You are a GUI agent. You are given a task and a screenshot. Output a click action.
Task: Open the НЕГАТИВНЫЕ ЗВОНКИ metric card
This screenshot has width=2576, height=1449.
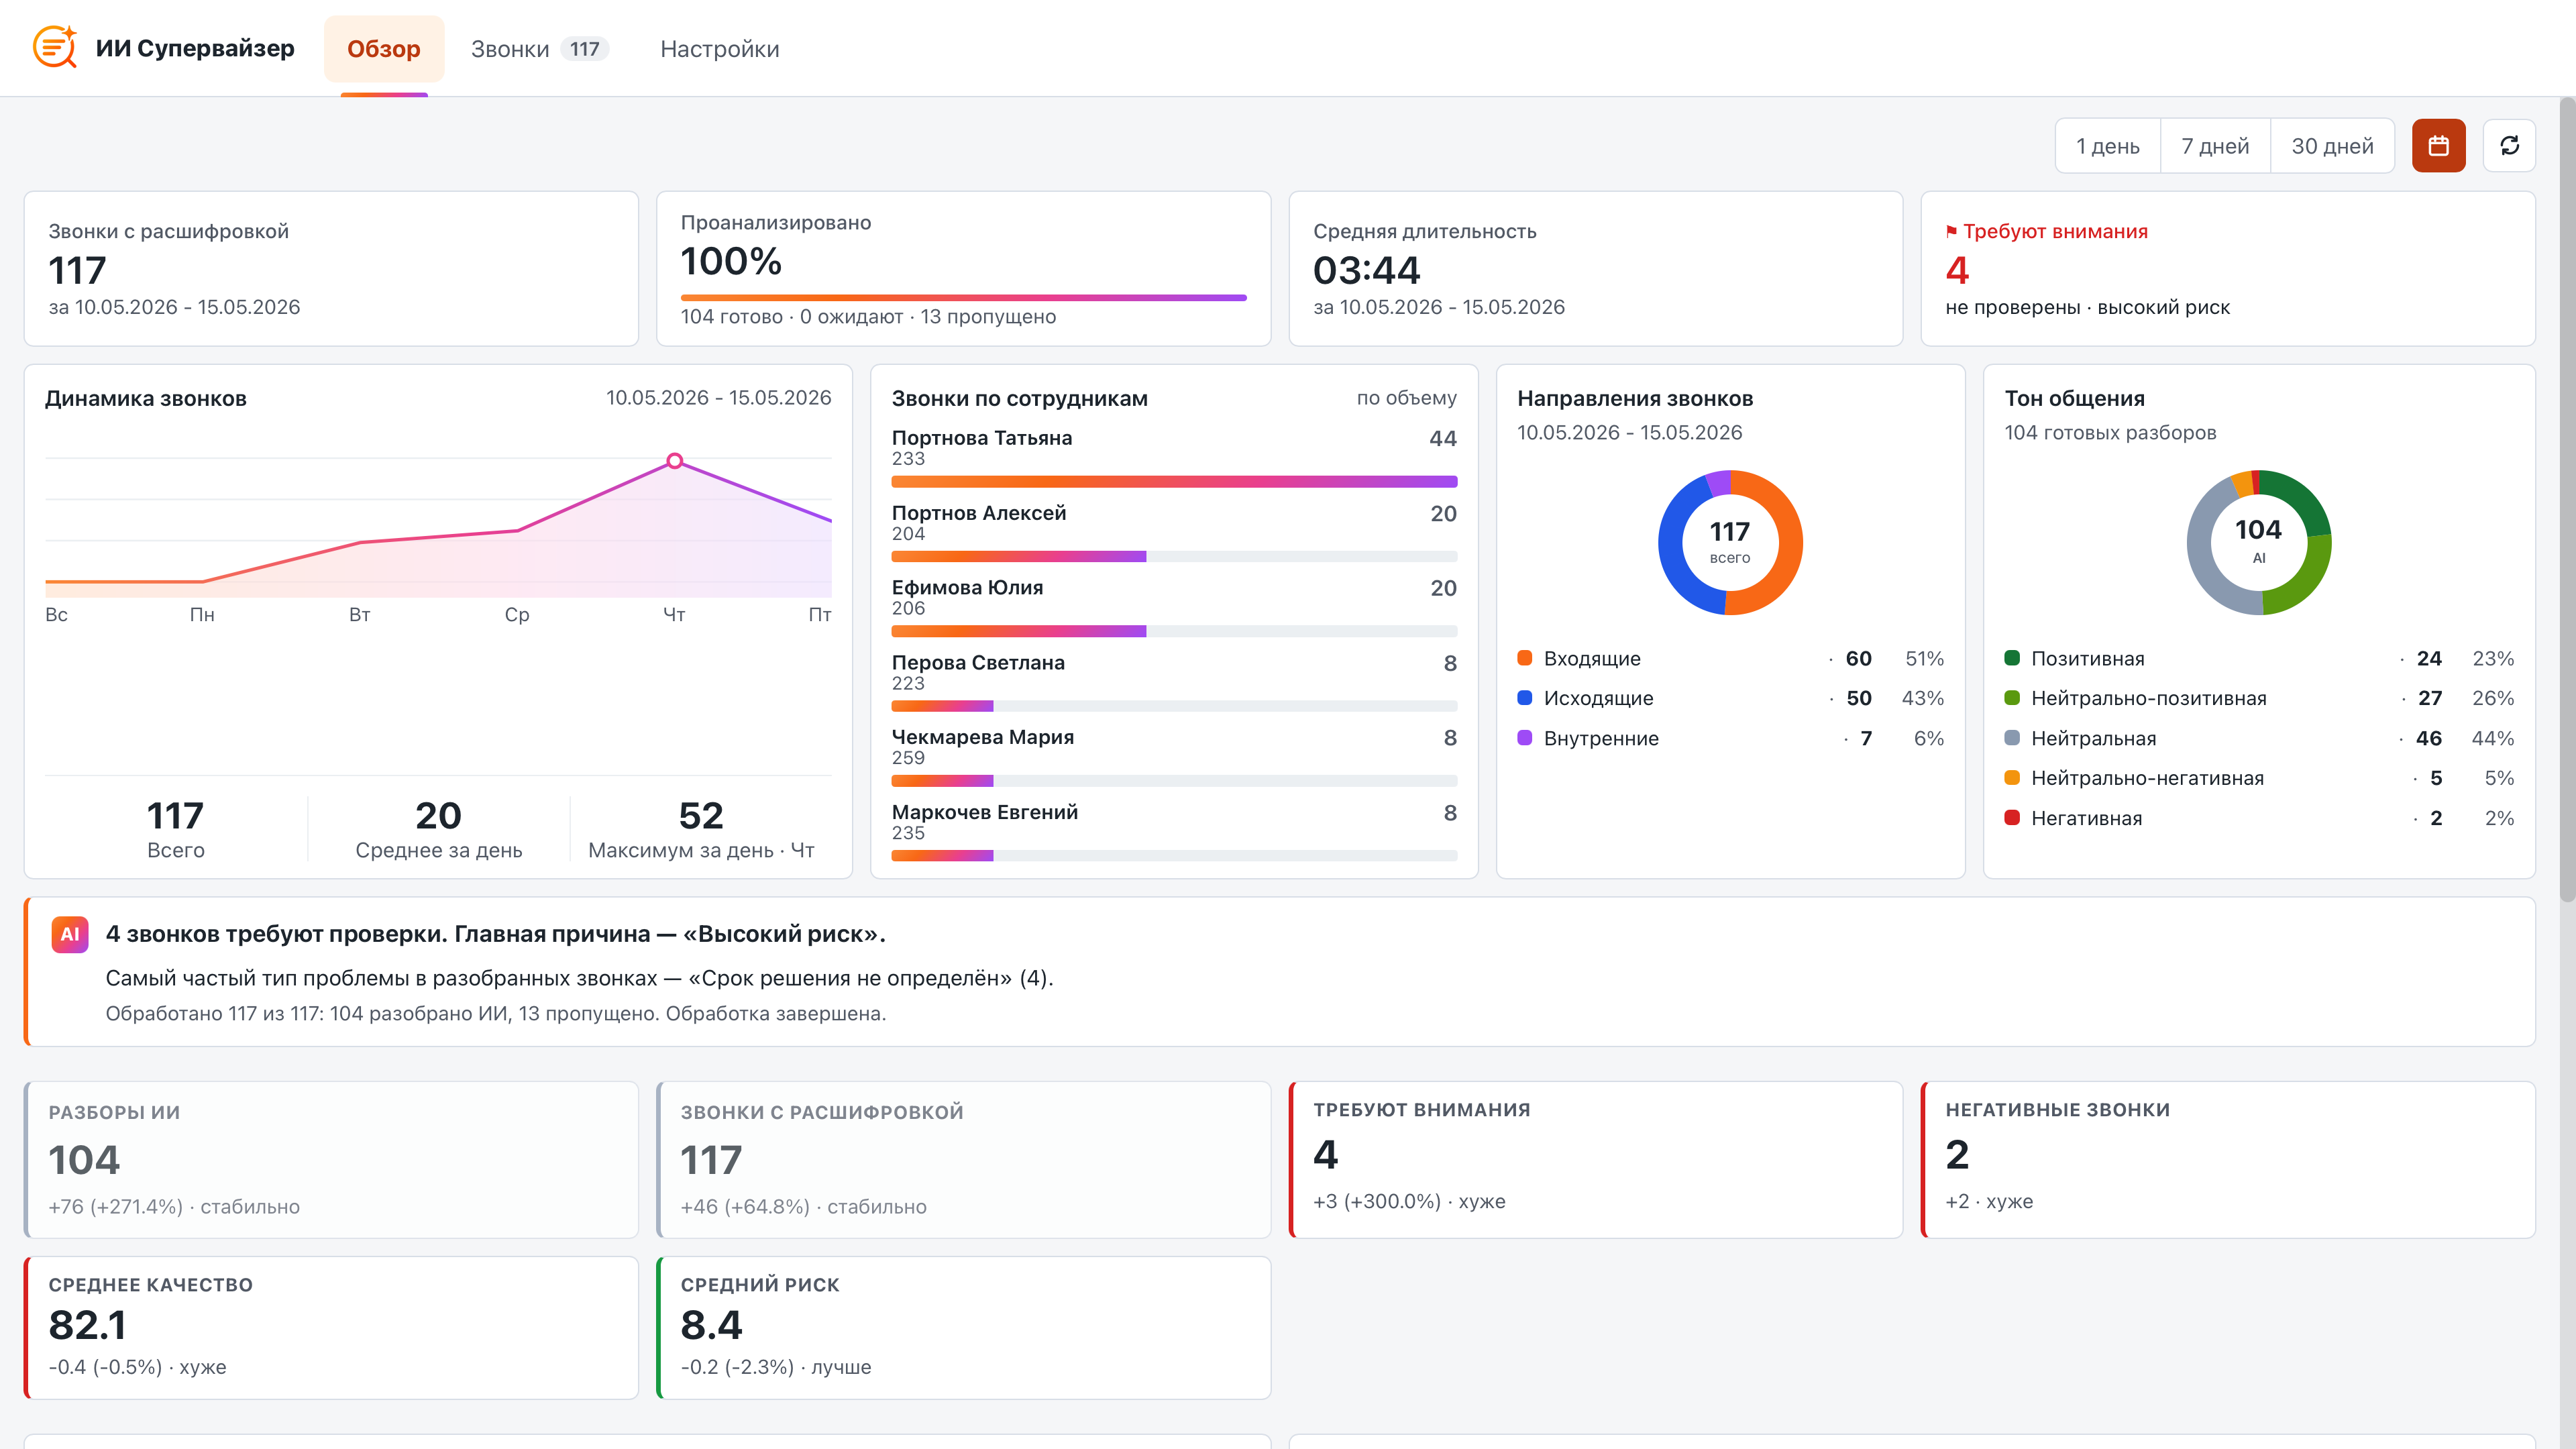[x=2228, y=1160]
